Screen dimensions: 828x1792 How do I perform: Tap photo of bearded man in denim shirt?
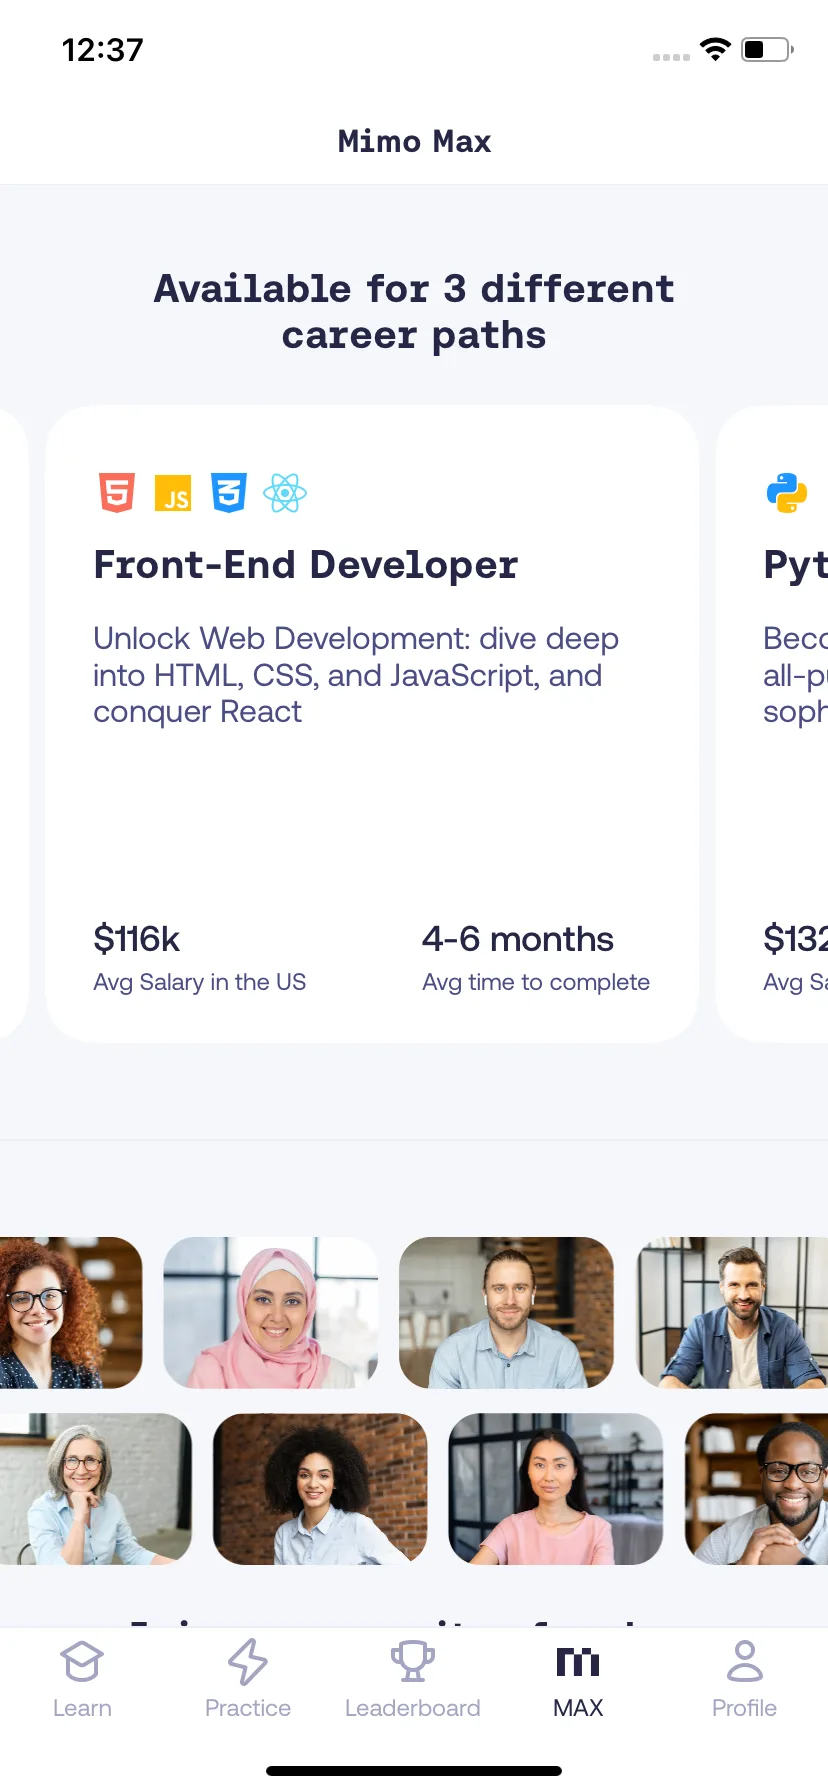[x=732, y=1313]
